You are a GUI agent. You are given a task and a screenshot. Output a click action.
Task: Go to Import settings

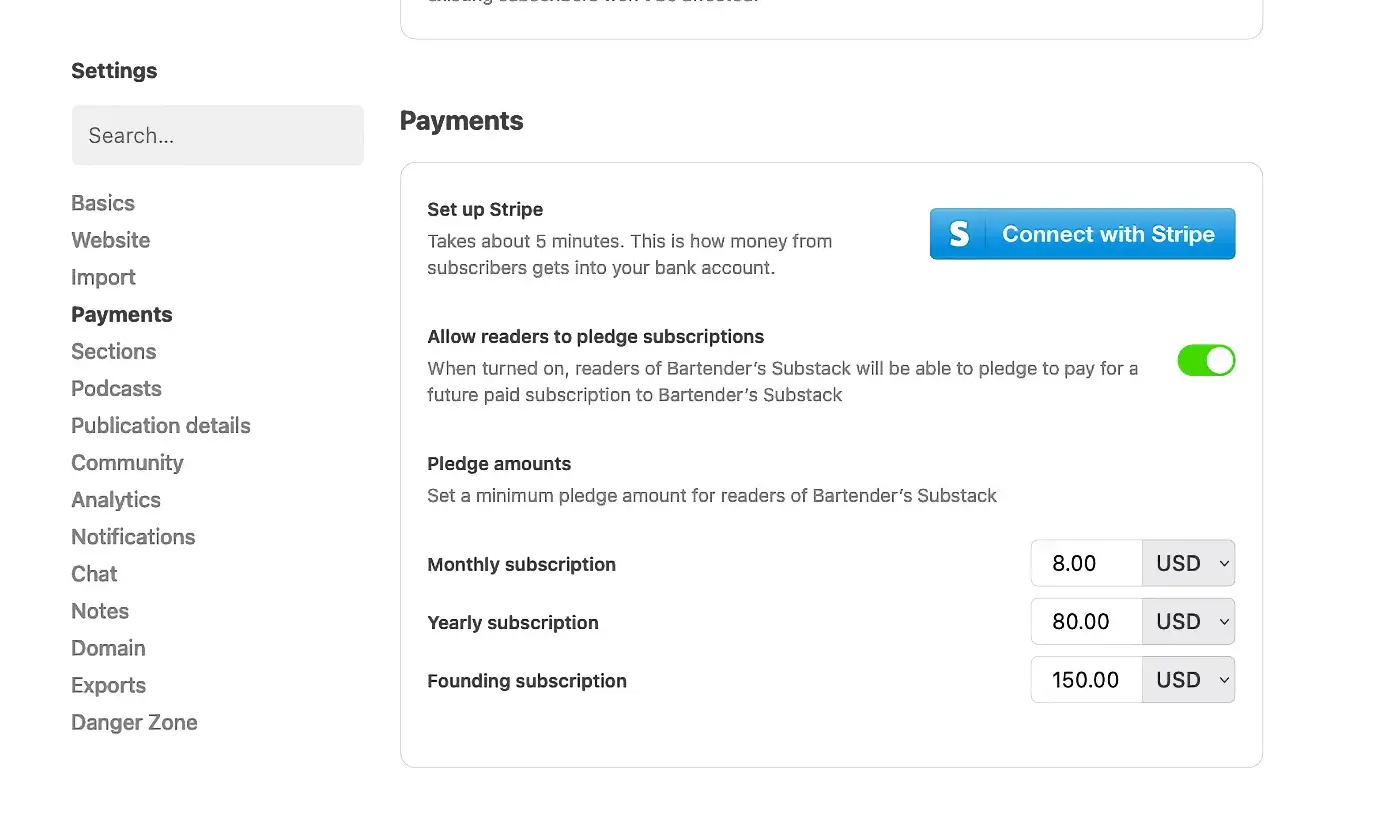point(103,277)
